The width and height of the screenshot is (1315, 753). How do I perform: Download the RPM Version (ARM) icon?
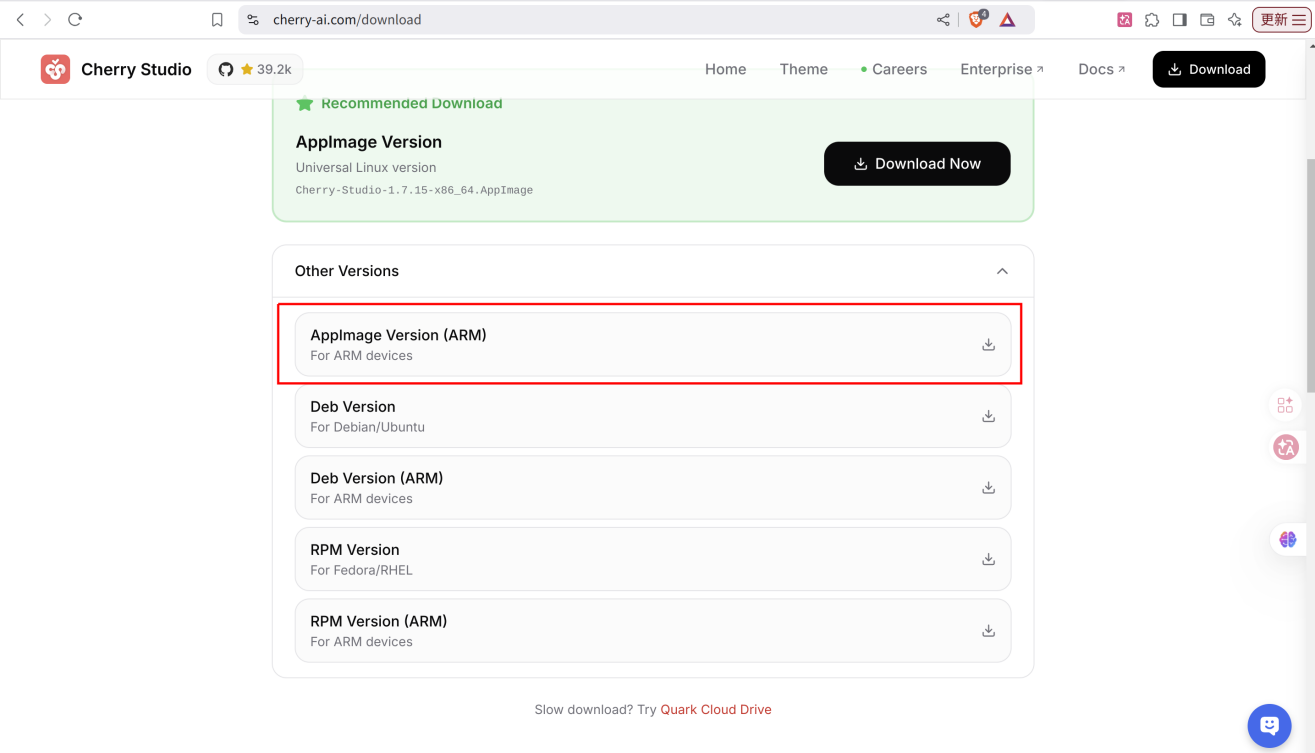coord(988,630)
